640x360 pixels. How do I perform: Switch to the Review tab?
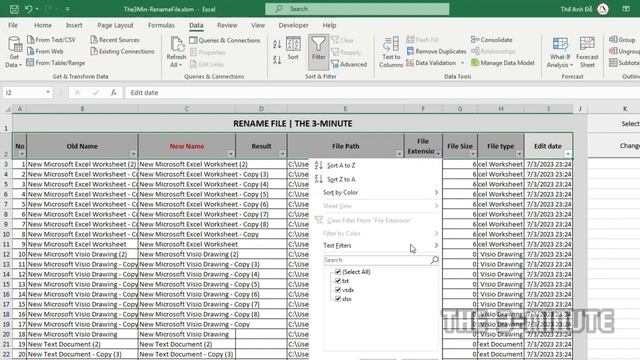(x=227, y=25)
